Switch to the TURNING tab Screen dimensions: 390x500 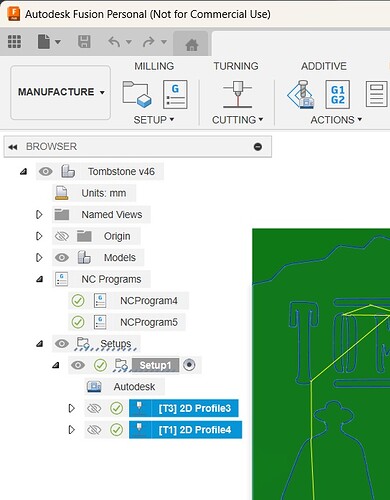pyautogui.click(x=236, y=66)
